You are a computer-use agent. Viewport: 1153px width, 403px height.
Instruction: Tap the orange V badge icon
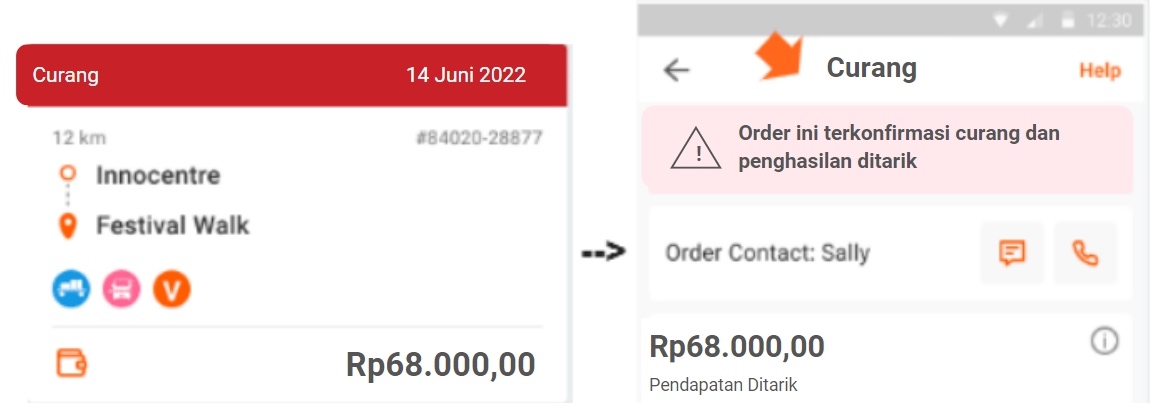point(171,289)
